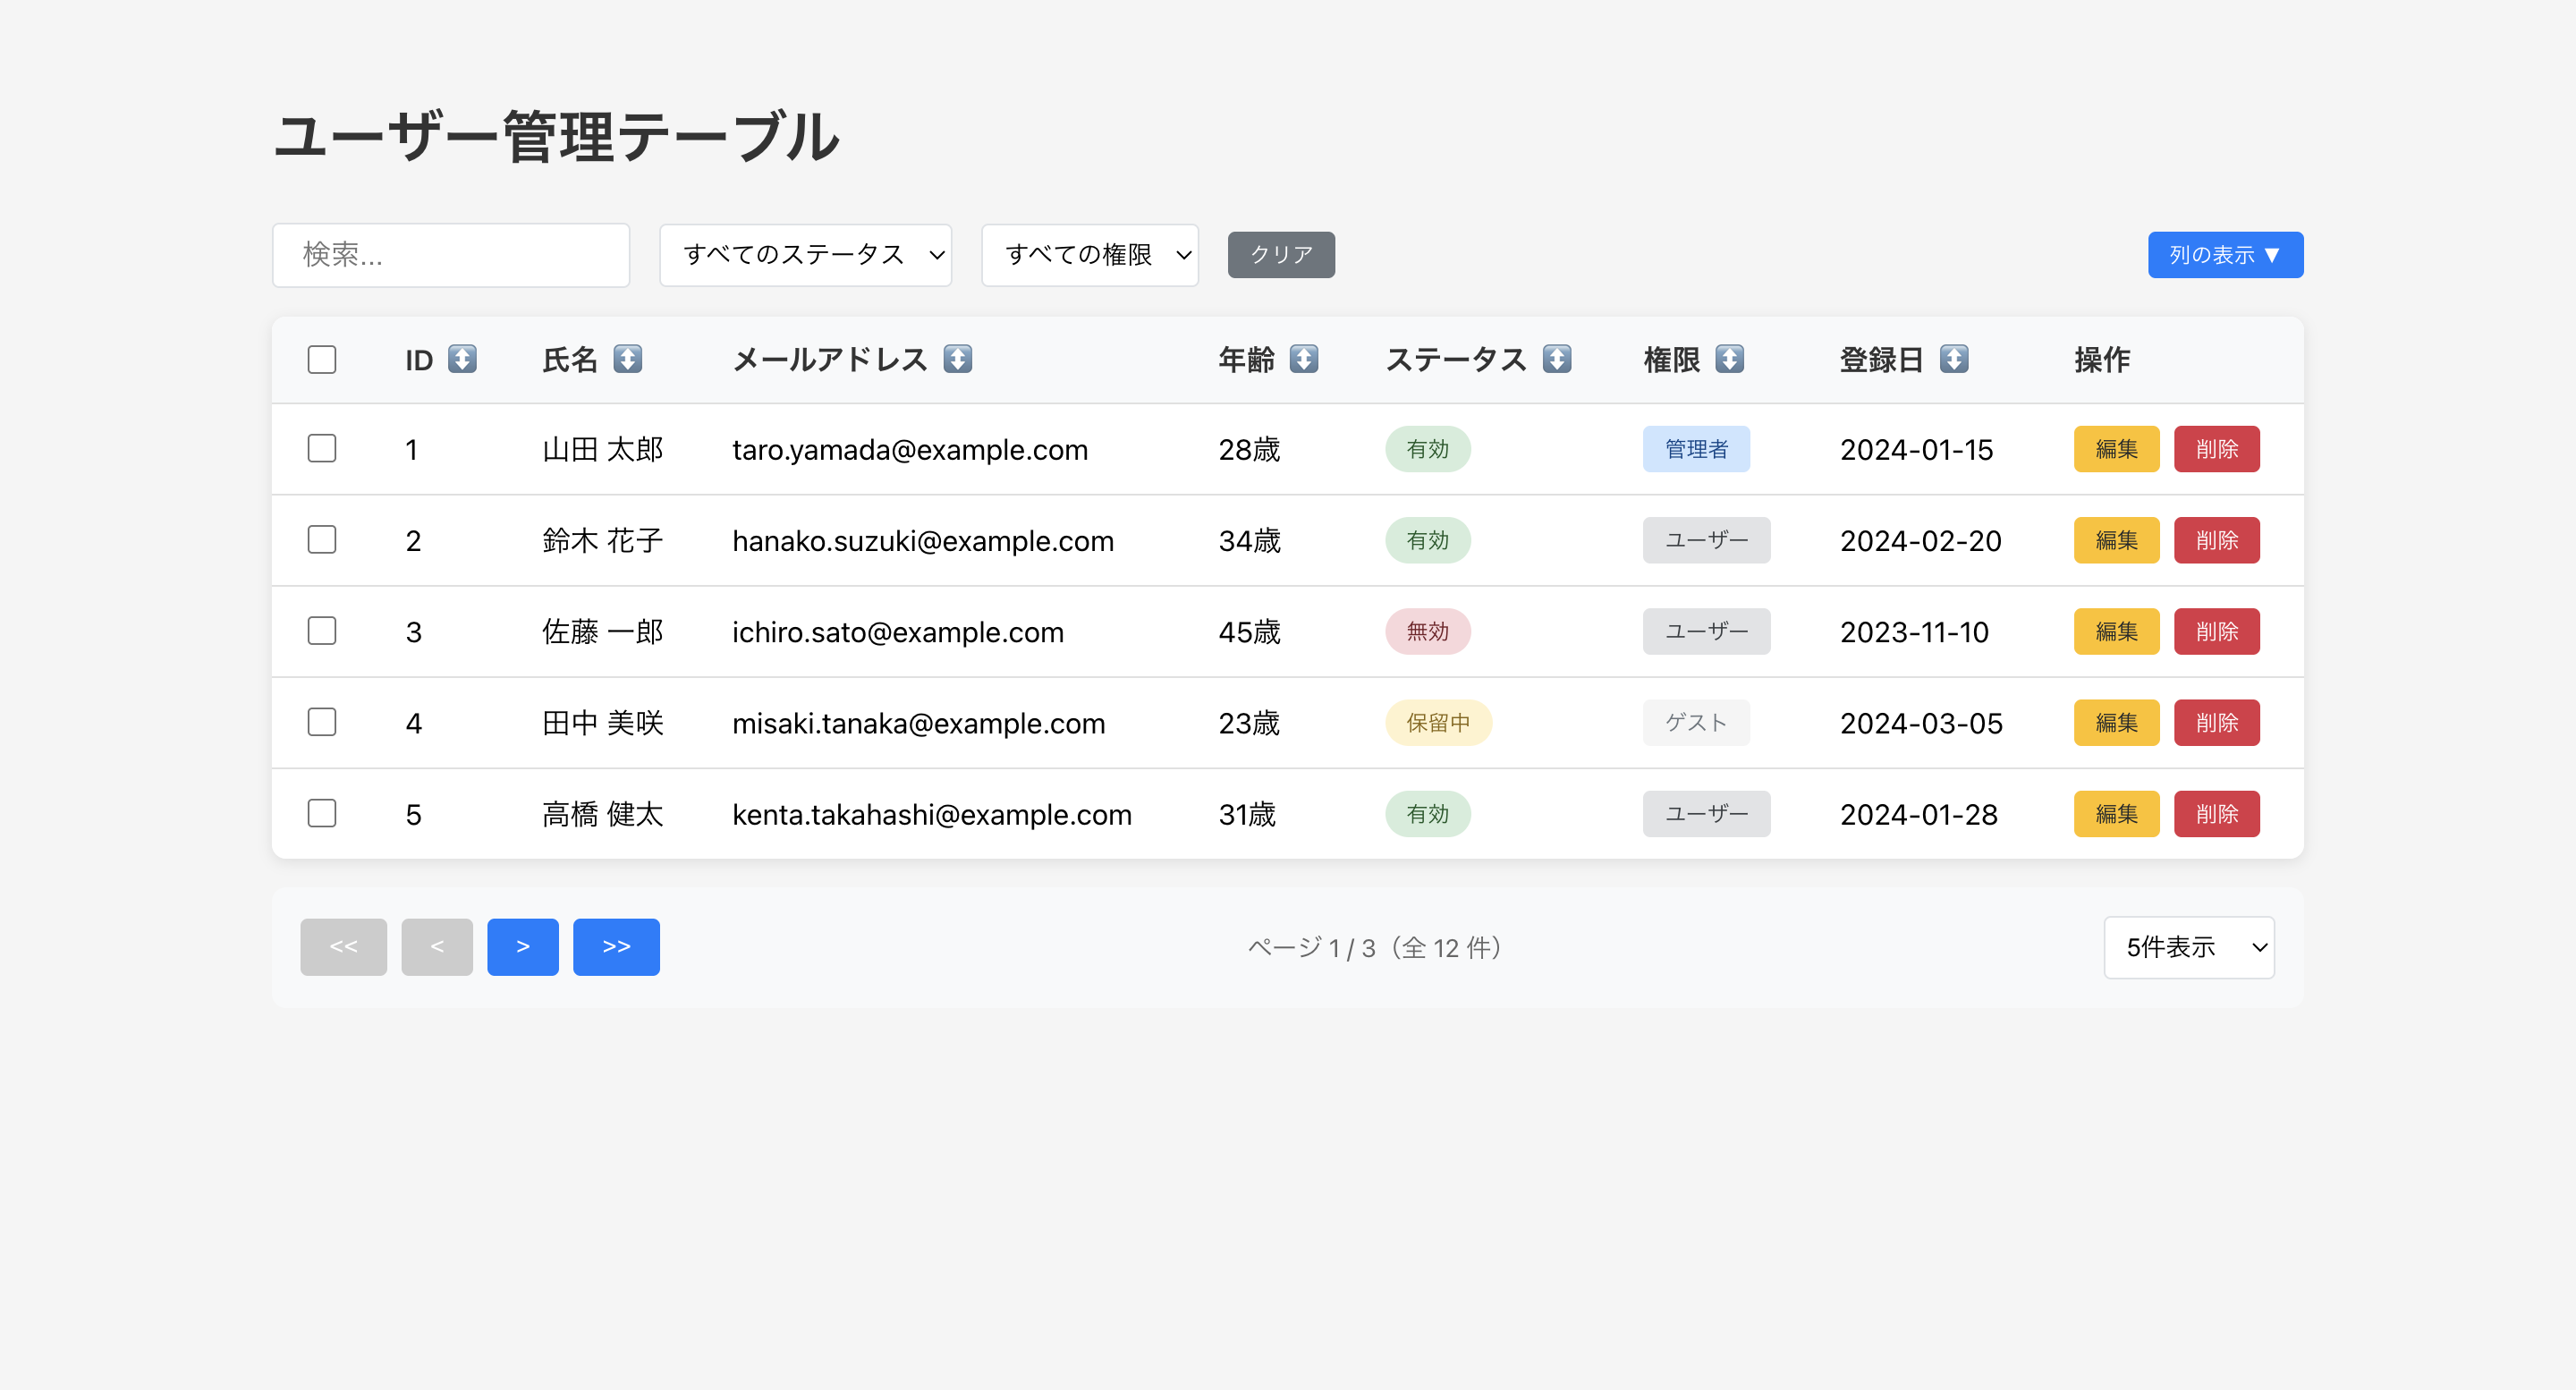Click the クリア filter button
This screenshot has height=1390, width=2576.
click(x=1280, y=255)
